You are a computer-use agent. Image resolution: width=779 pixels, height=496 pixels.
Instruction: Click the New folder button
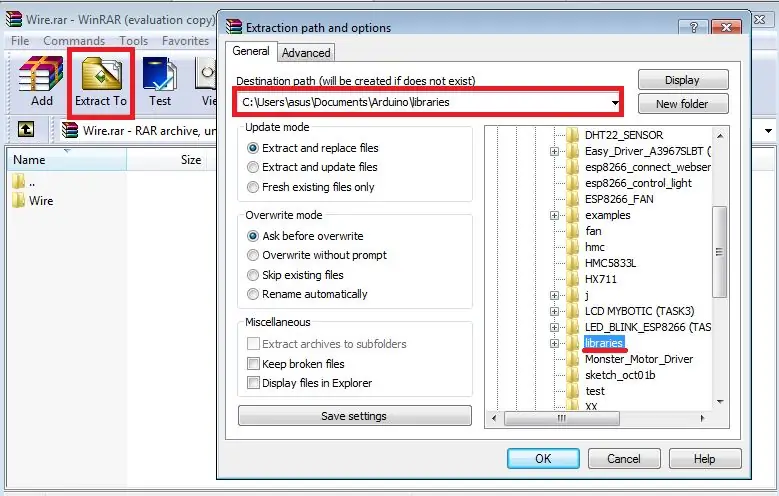[x=683, y=104]
